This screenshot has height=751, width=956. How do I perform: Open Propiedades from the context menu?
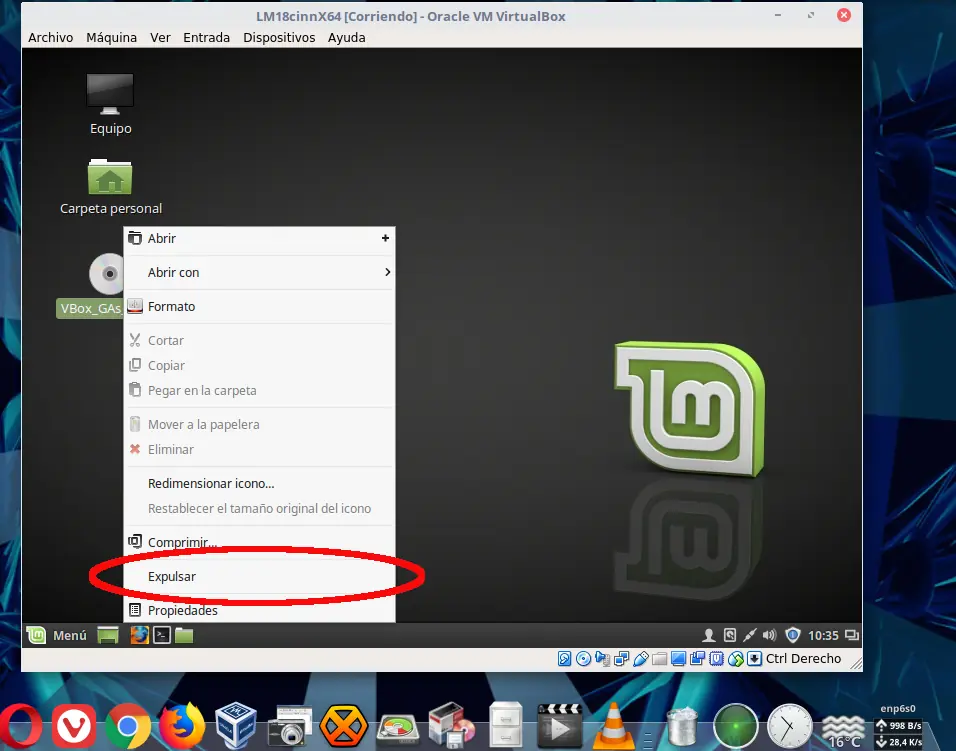coord(259,610)
